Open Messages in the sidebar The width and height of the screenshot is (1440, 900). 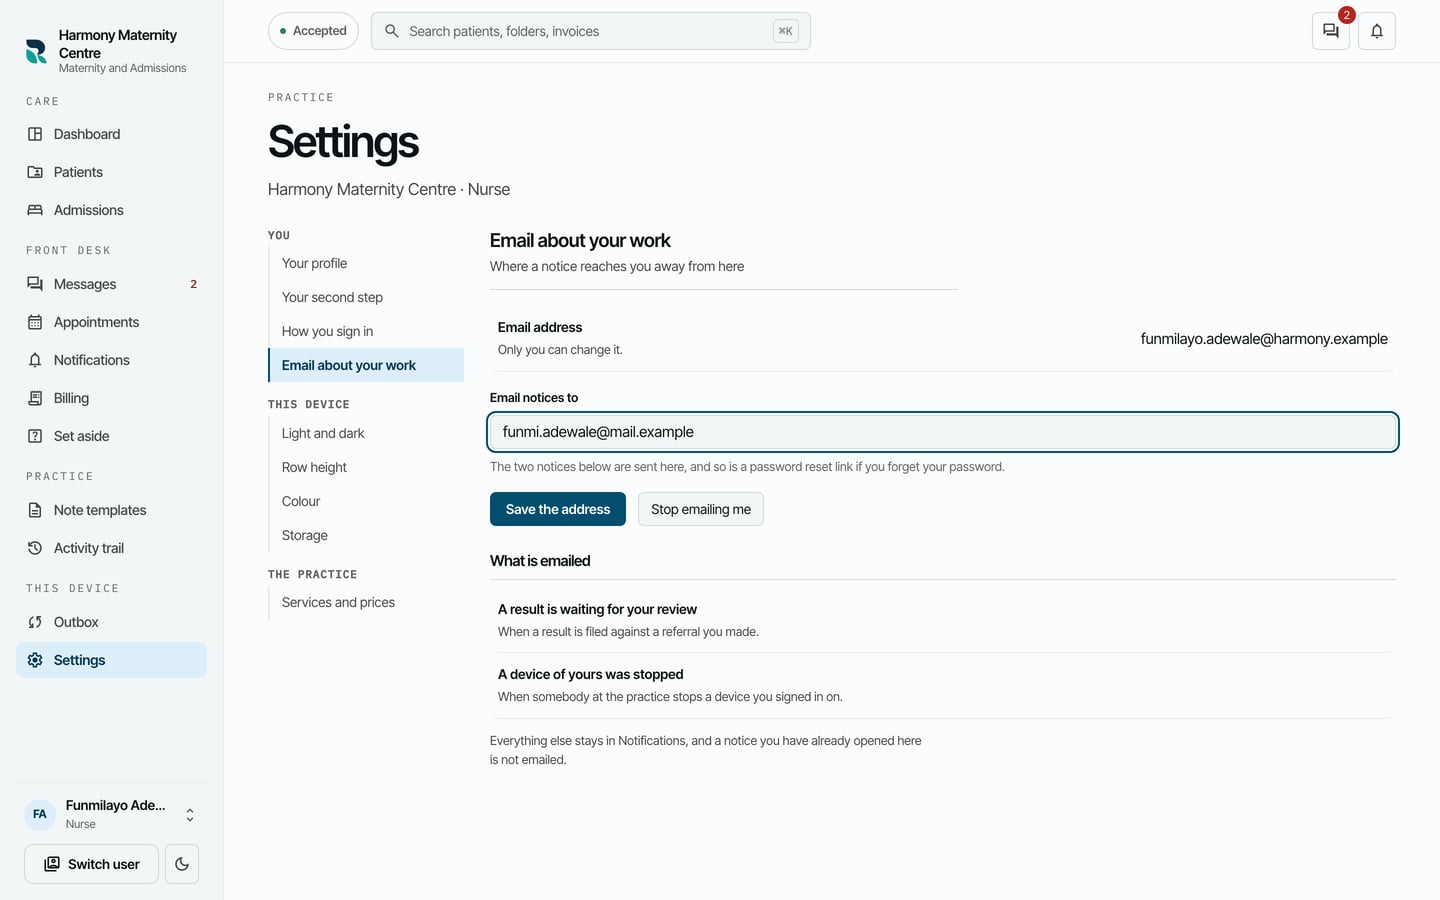111,284
